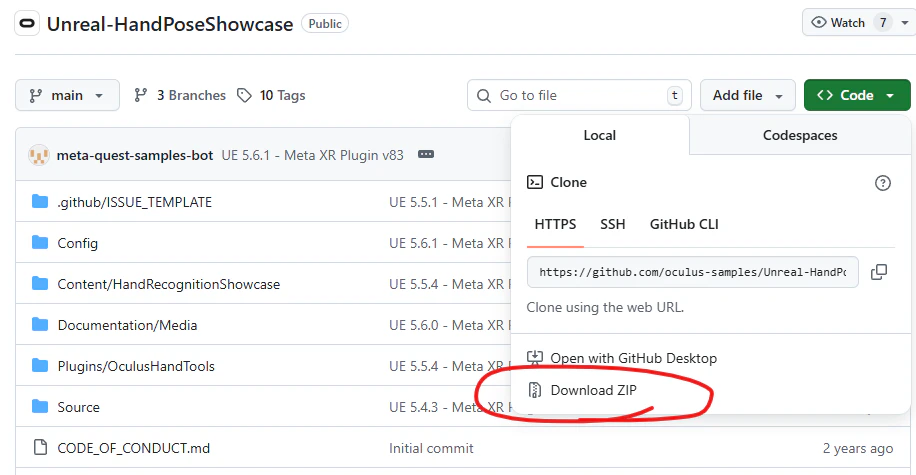This screenshot has height=475, width=916.
Task: Click folder icon for Config
Action: [x=40, y=242]
